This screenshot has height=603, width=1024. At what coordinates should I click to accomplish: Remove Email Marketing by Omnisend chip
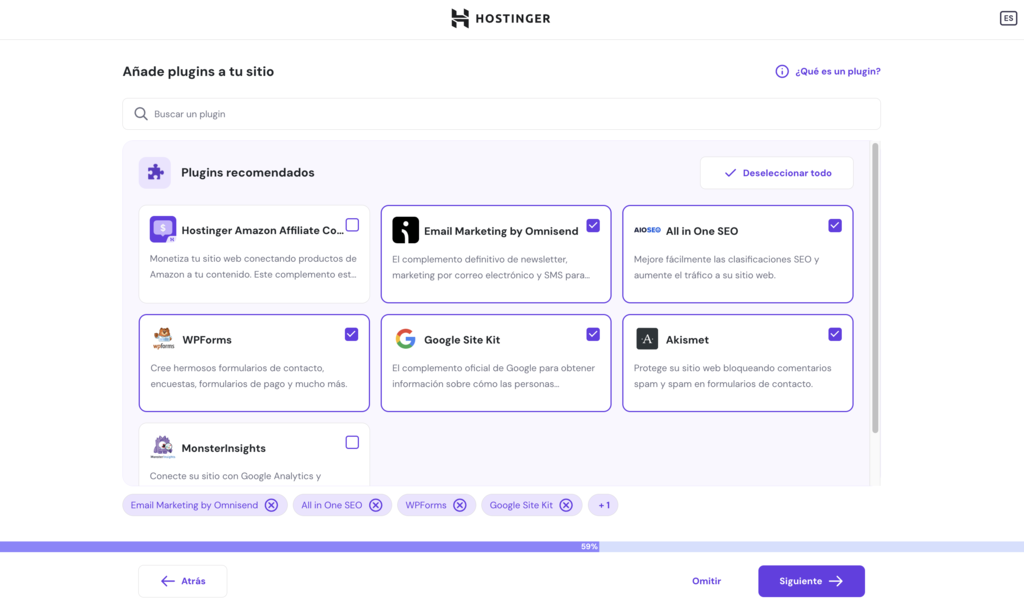tap(271, 505)
